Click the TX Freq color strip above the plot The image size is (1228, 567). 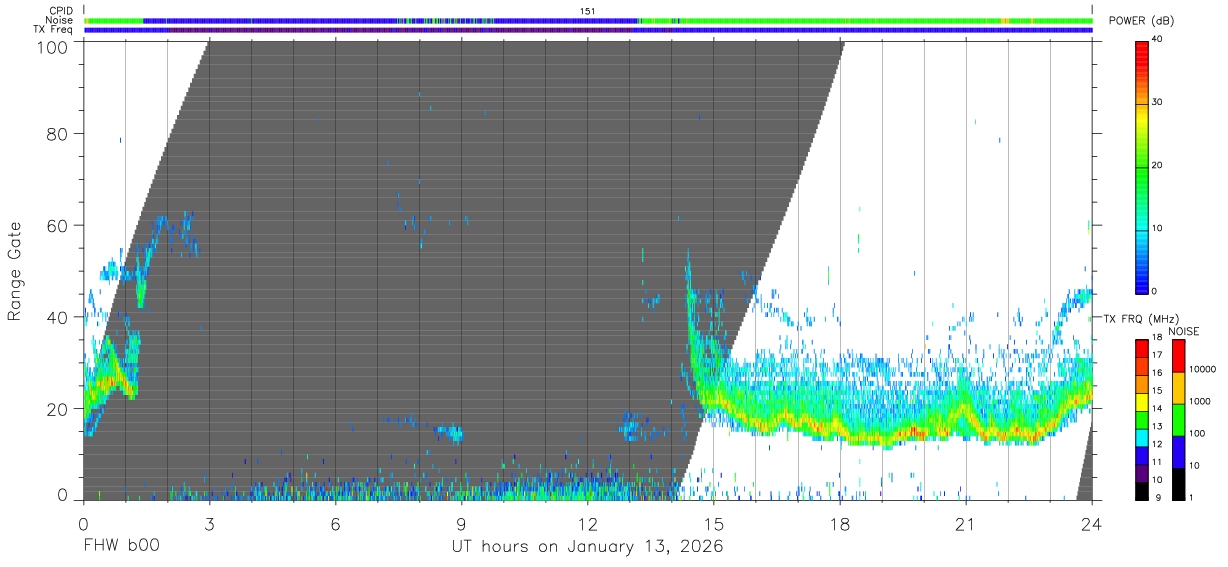[x=588, y=30]
